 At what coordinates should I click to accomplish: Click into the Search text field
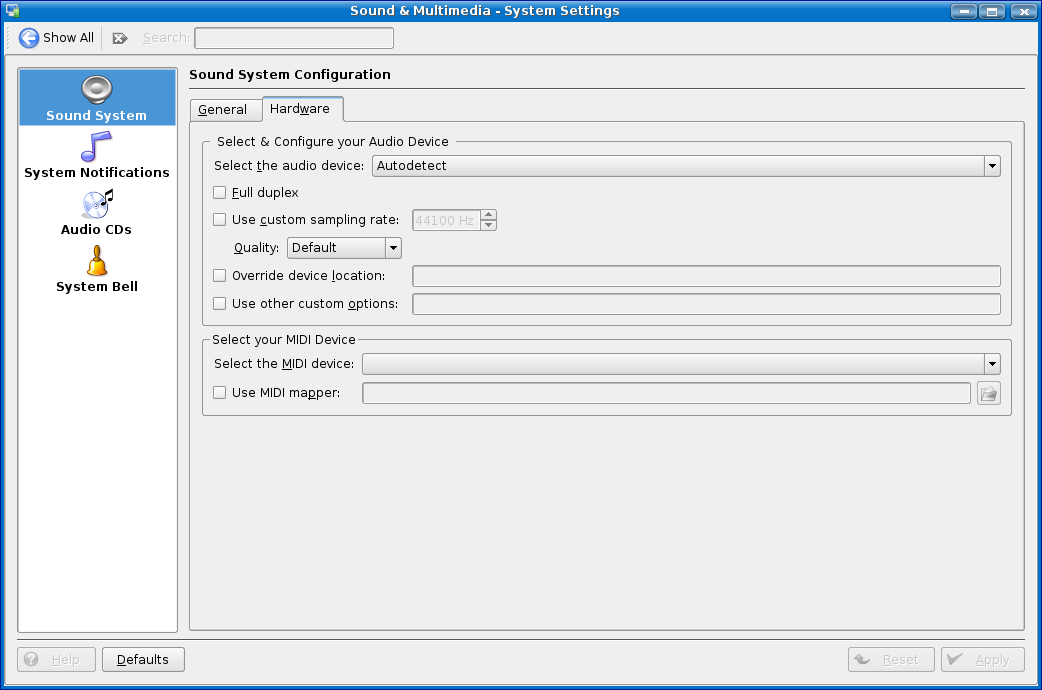tap(294, 38)
